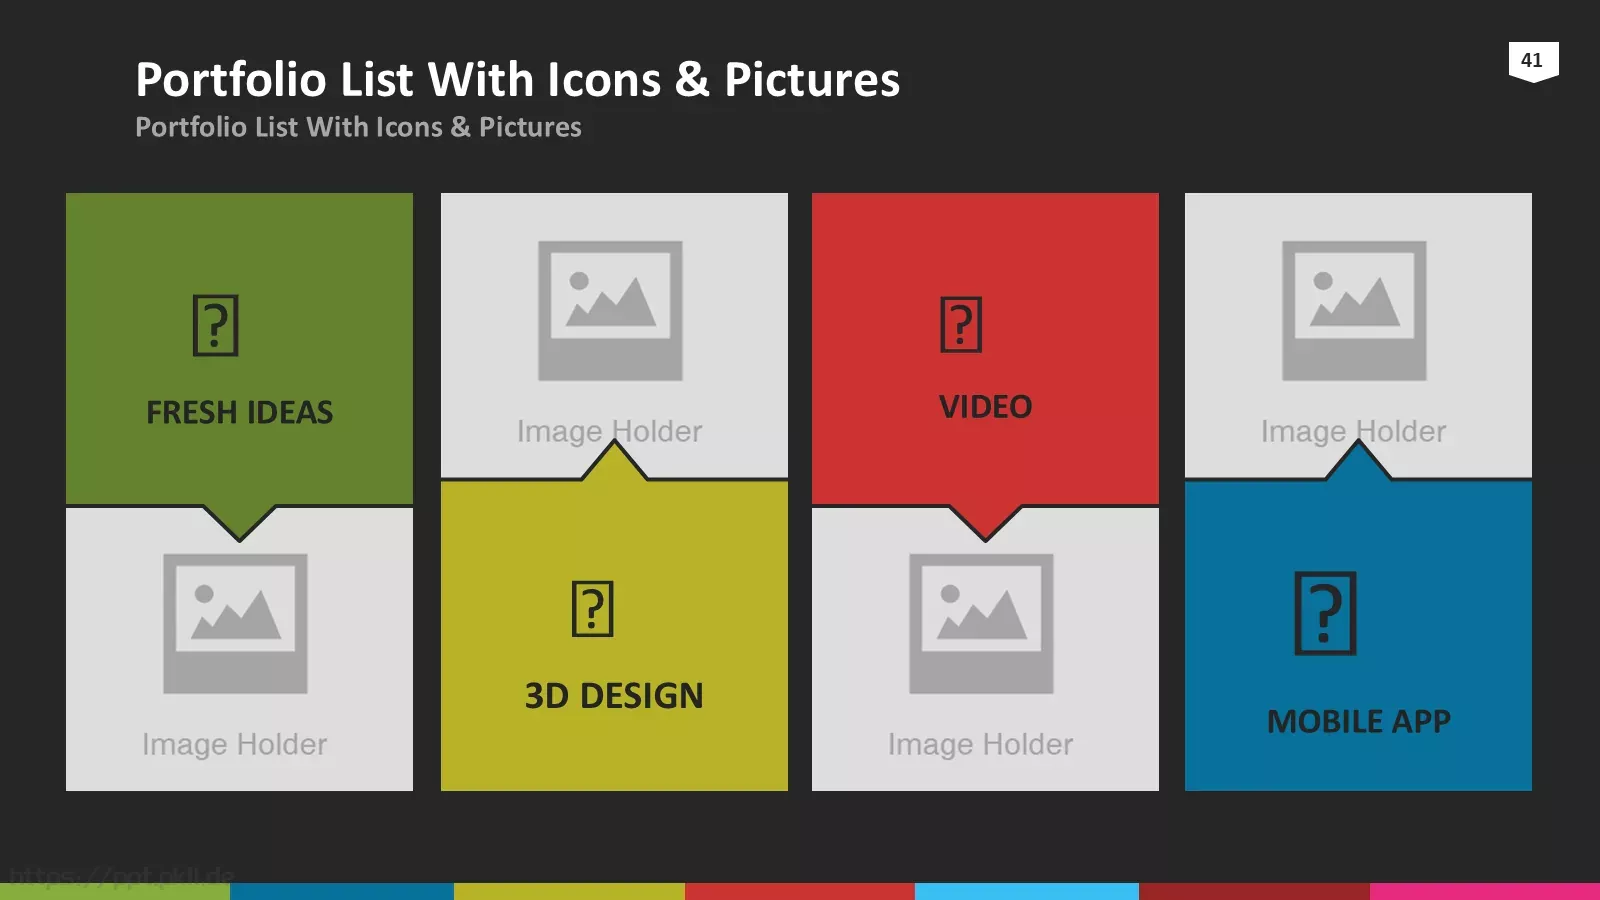Click Image Holder text below VIDEO

tap(981, 744)
